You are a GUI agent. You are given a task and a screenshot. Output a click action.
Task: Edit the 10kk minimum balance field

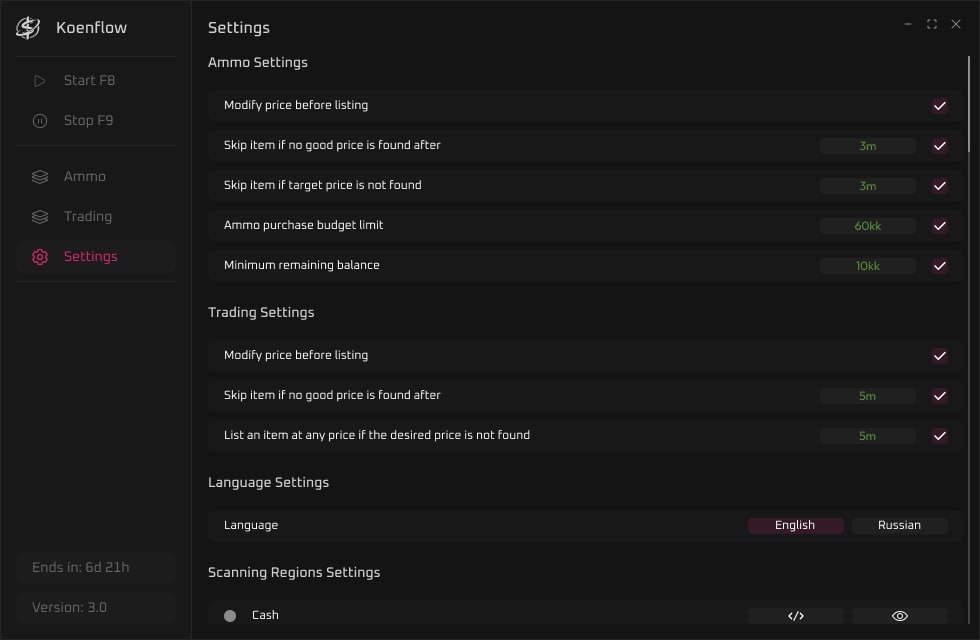(x=868, y=266)
